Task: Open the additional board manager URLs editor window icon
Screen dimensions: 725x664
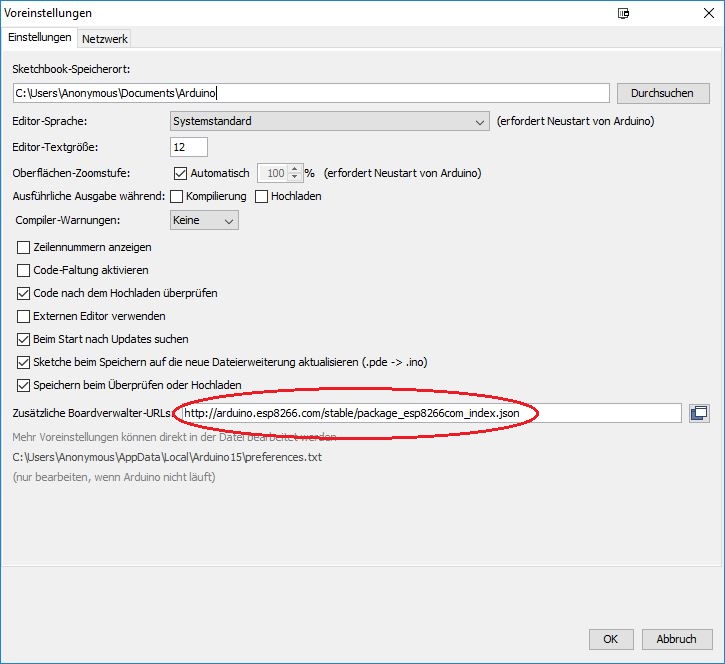Action: [699, 413]
